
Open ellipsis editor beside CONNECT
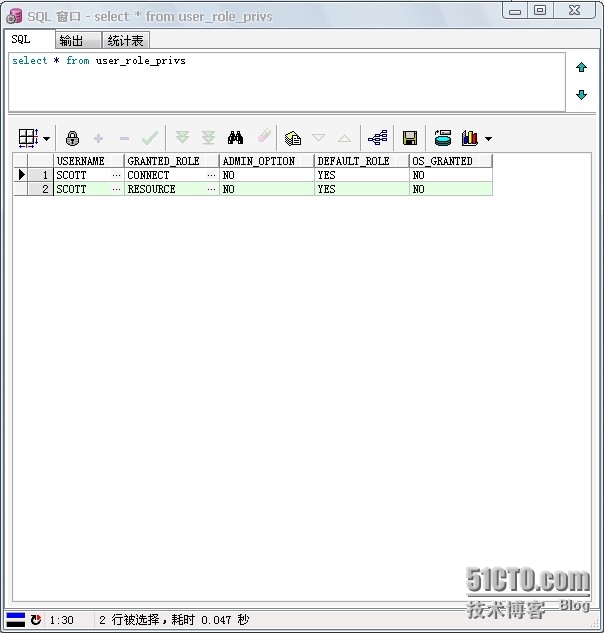pos(211,175)
